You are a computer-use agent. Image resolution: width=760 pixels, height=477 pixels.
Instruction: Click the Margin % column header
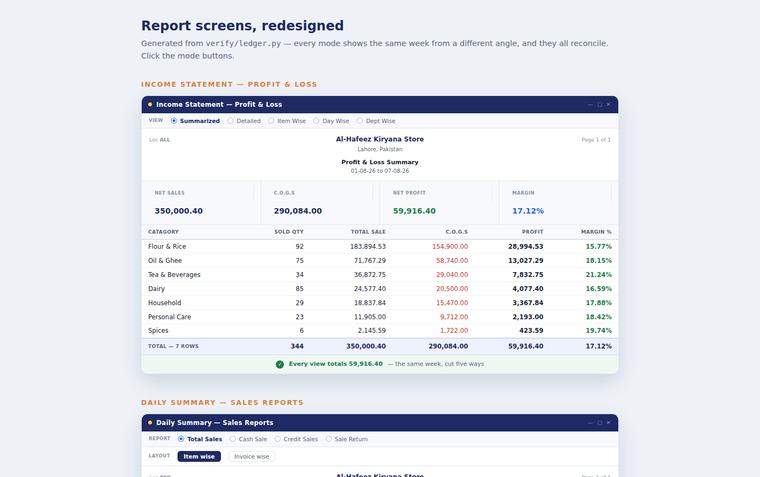pos(596,232)
